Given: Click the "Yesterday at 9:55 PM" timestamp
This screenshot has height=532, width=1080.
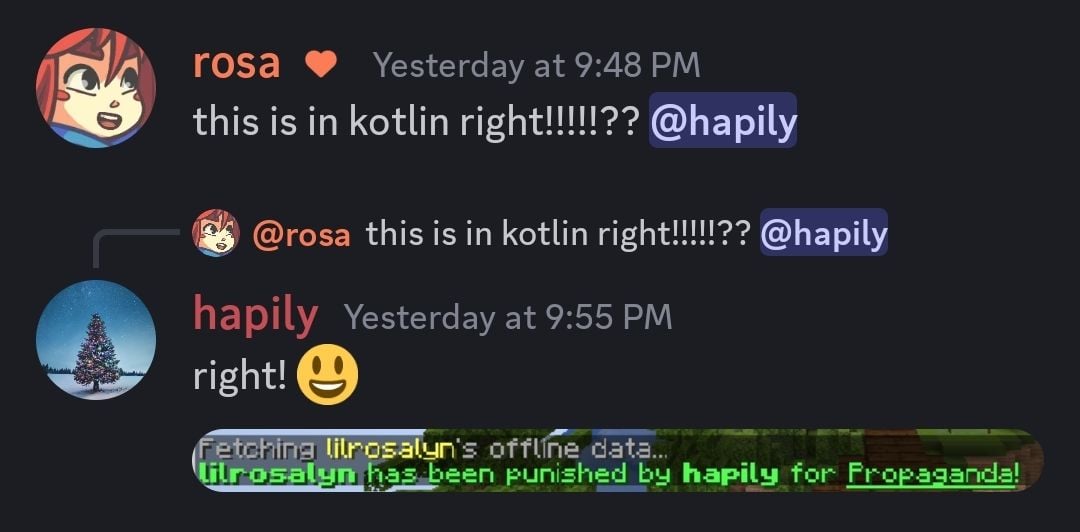Looking at the screenshot, I should pyautogui.click(x=508, y=317).
